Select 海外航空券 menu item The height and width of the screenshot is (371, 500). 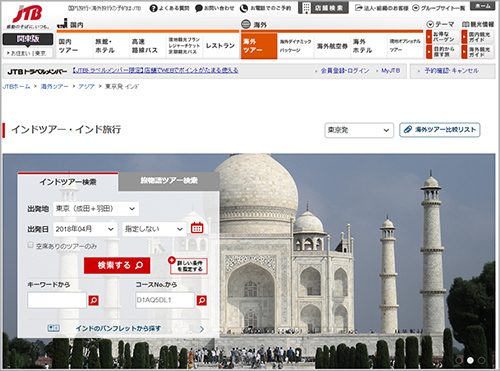[332, 46]
